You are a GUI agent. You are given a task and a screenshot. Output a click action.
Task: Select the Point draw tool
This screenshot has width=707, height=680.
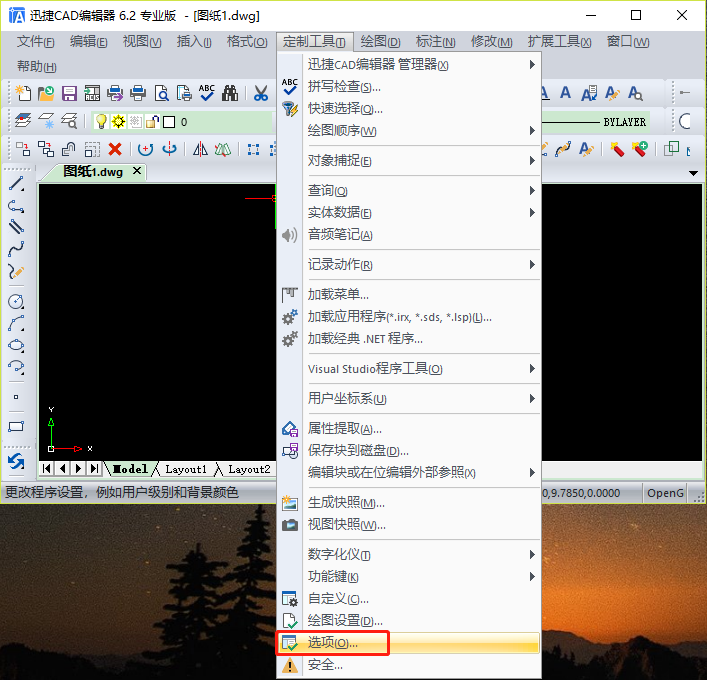pyautogui.click(x=16, y=397)
